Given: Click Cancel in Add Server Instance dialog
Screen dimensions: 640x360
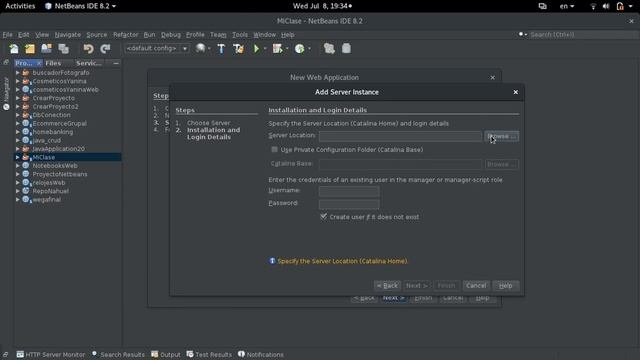Looking at the screenshot, I should 476,286.
